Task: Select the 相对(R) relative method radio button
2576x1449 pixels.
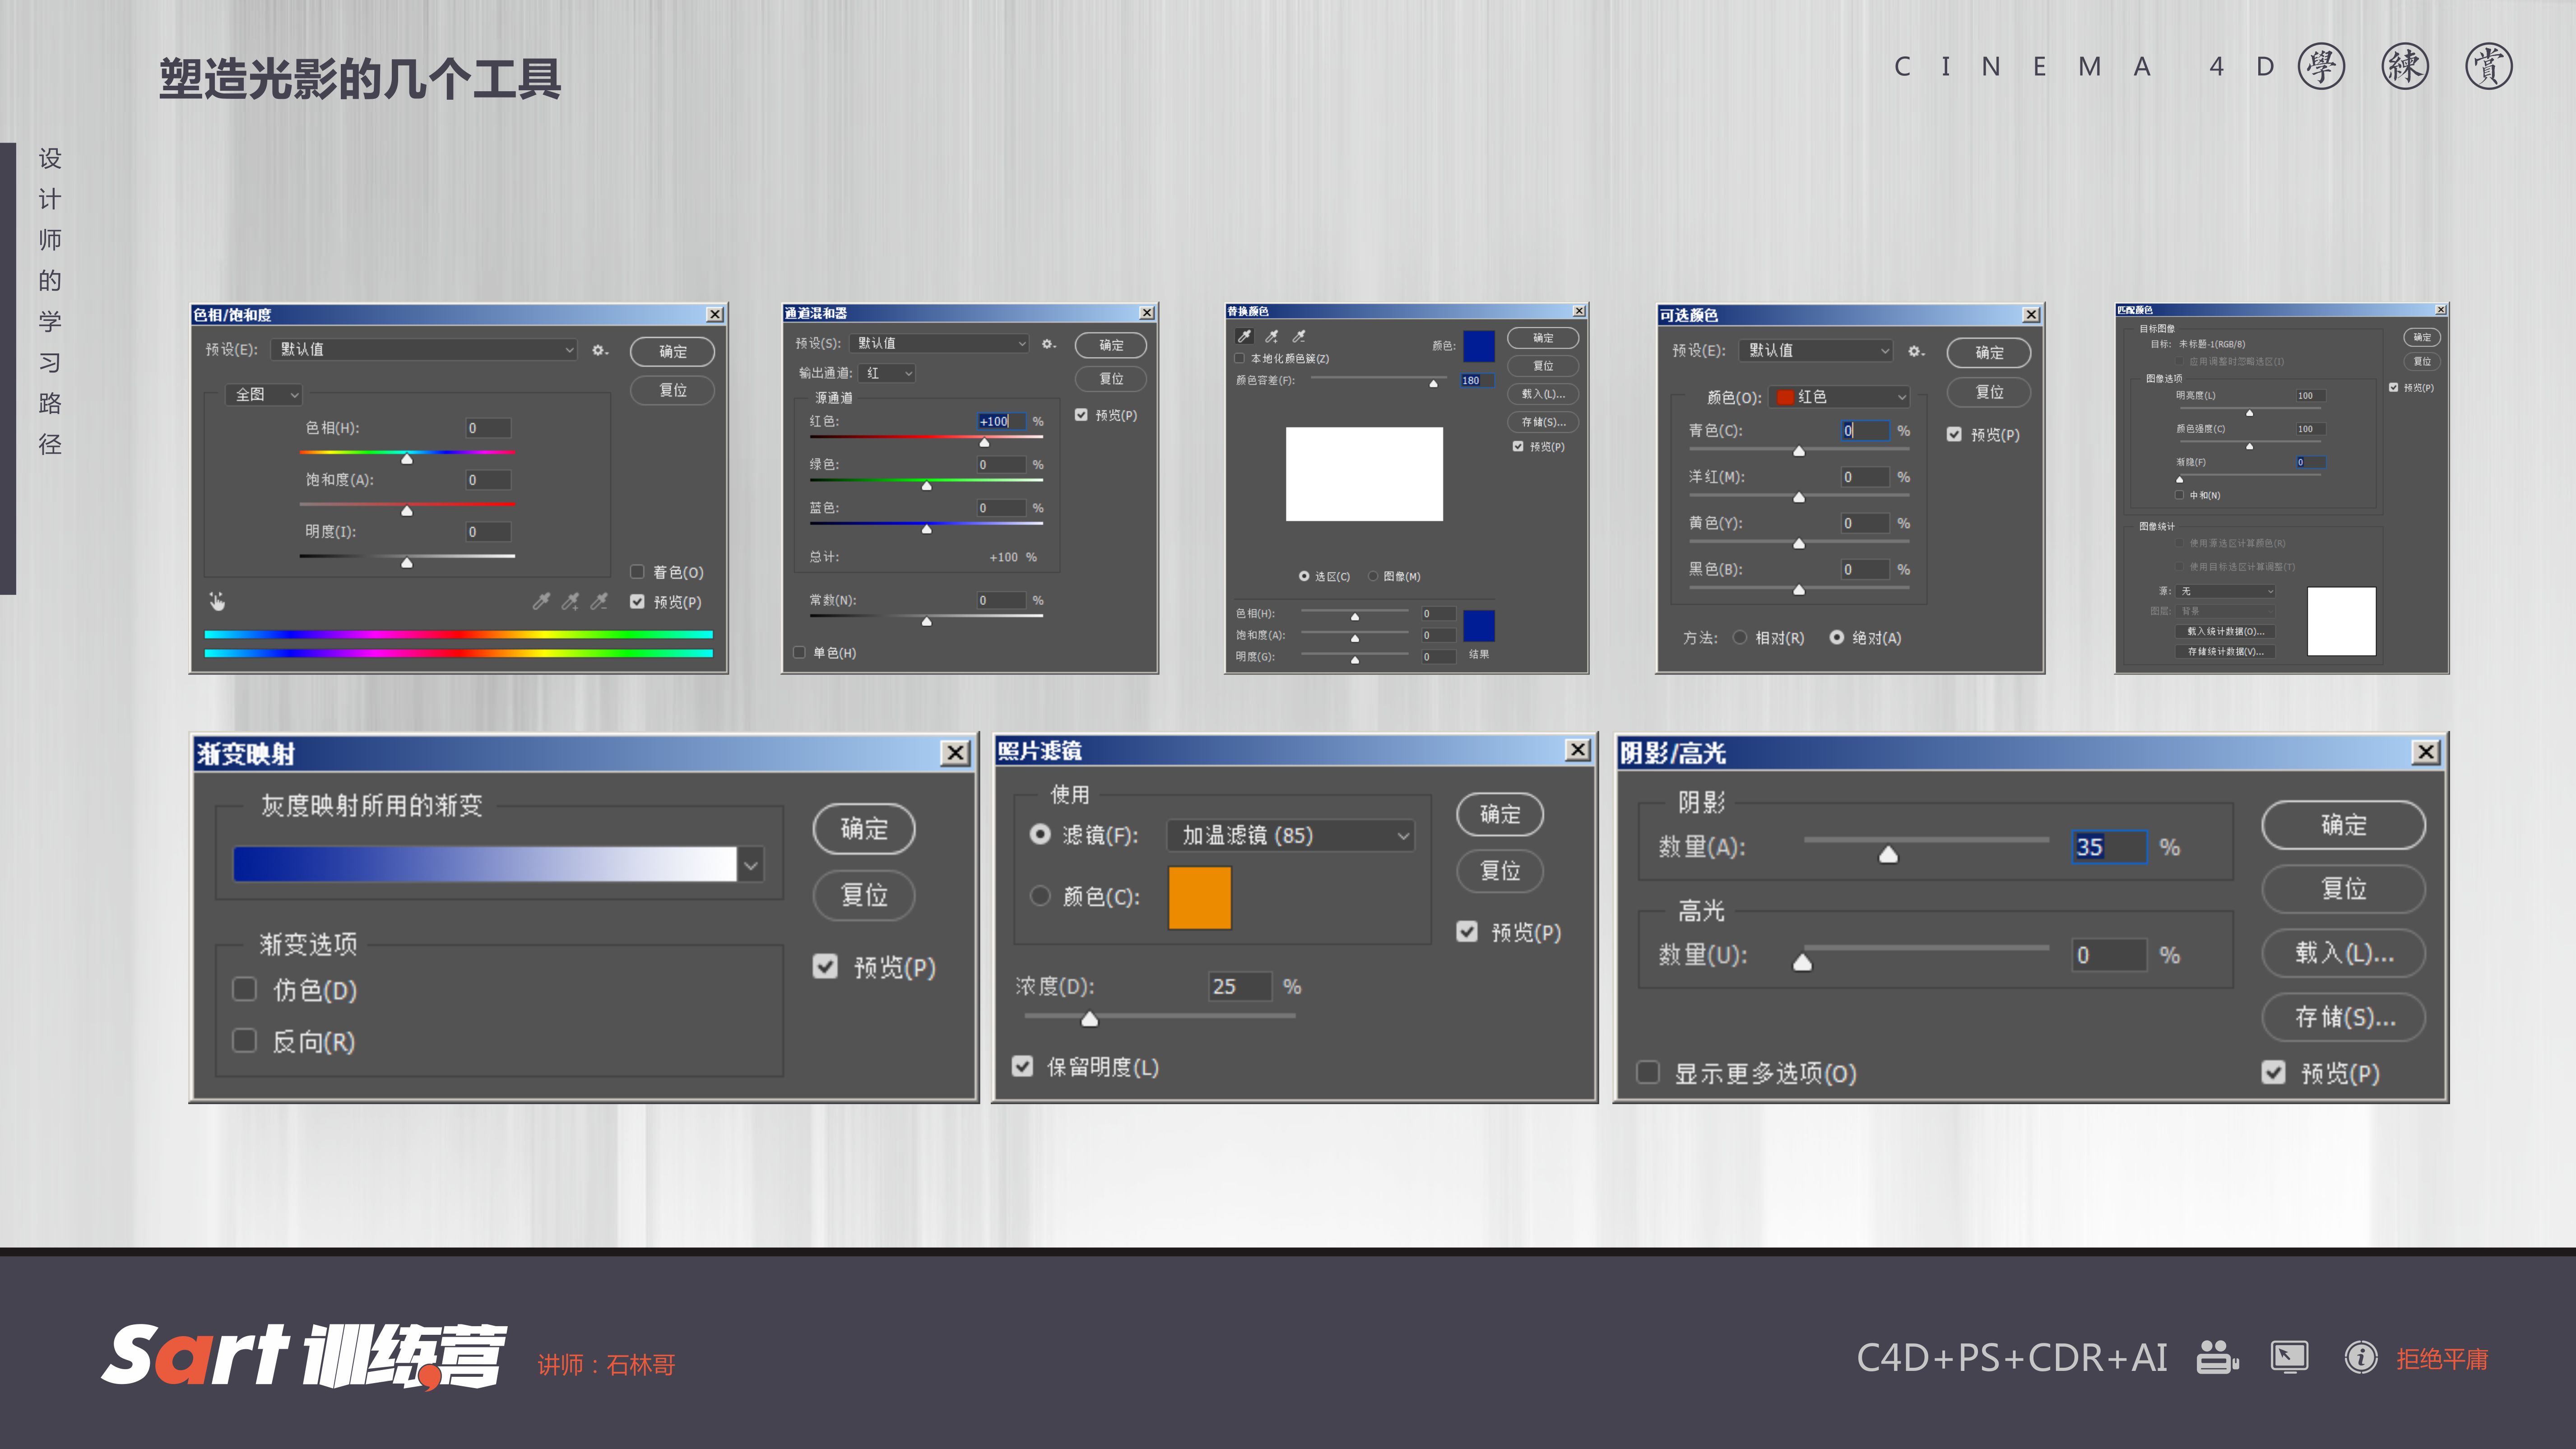Action: (1740, 638)
